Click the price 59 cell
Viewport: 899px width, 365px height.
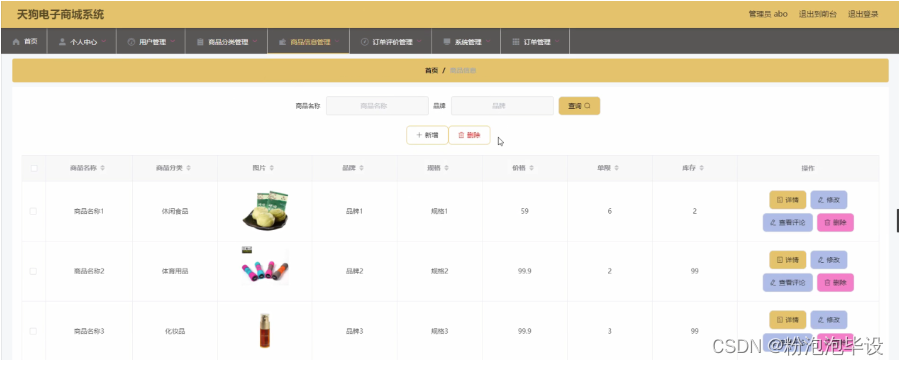click(525, 211)
